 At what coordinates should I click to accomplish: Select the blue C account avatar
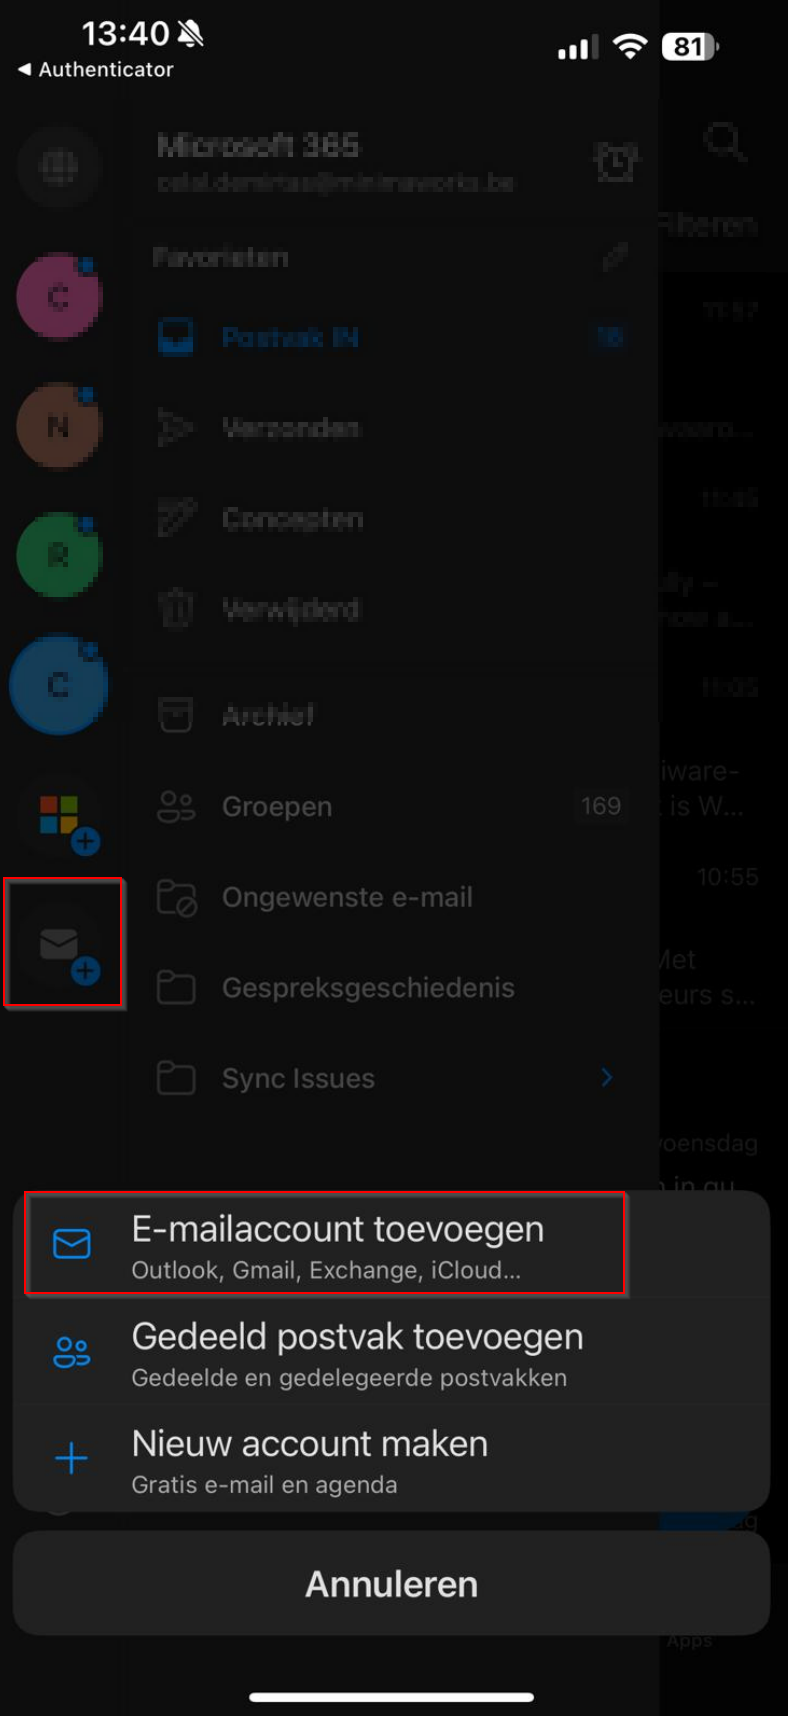point(59,685)
